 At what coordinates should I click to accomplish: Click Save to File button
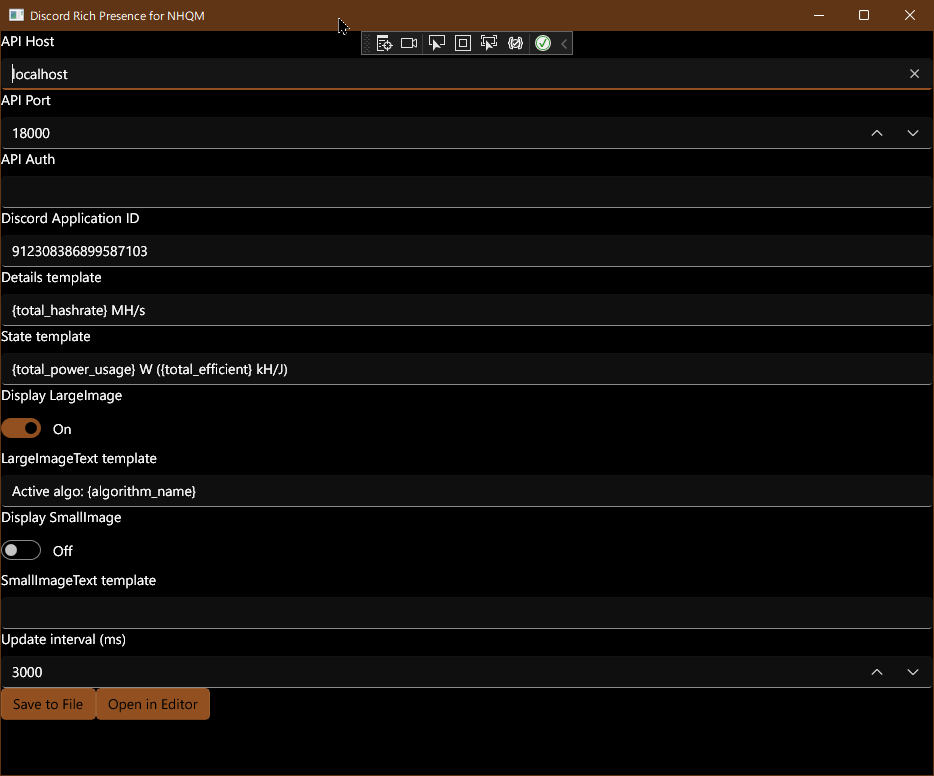[48, 704]
